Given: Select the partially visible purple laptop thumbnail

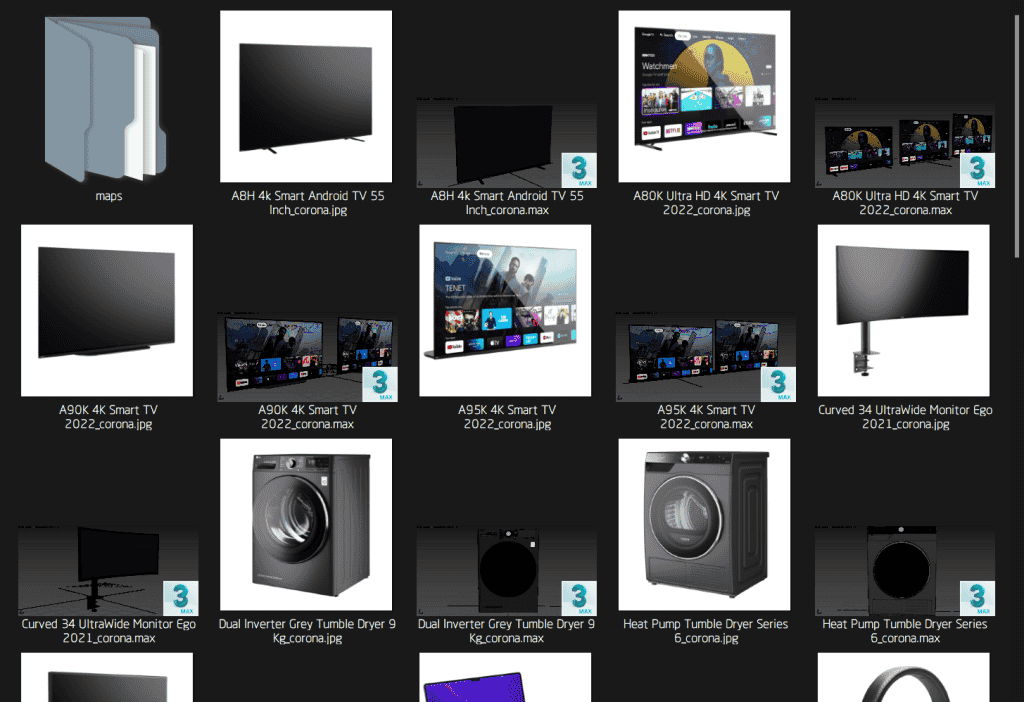Looking at the screenshot, I should [505, 677].
